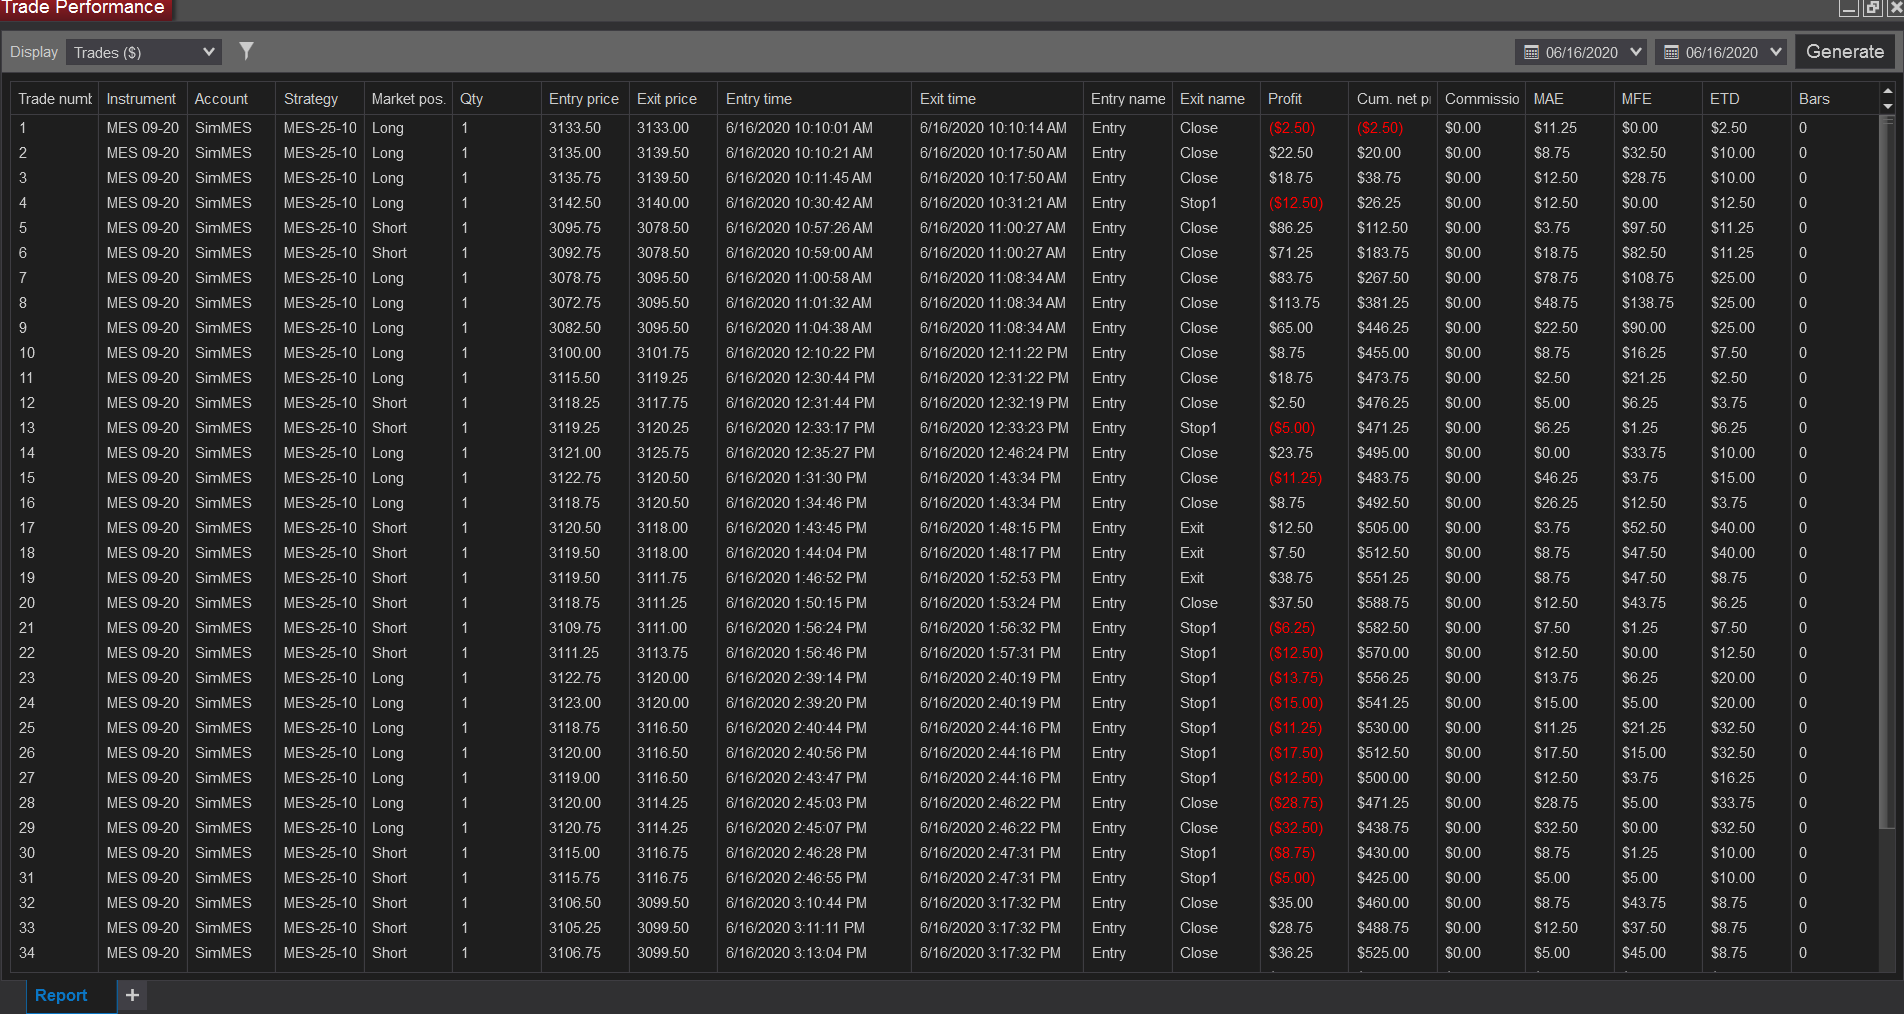Restore the Trade Performance window
This screenshot has width=1904, height=1014.
[1872, 8]
